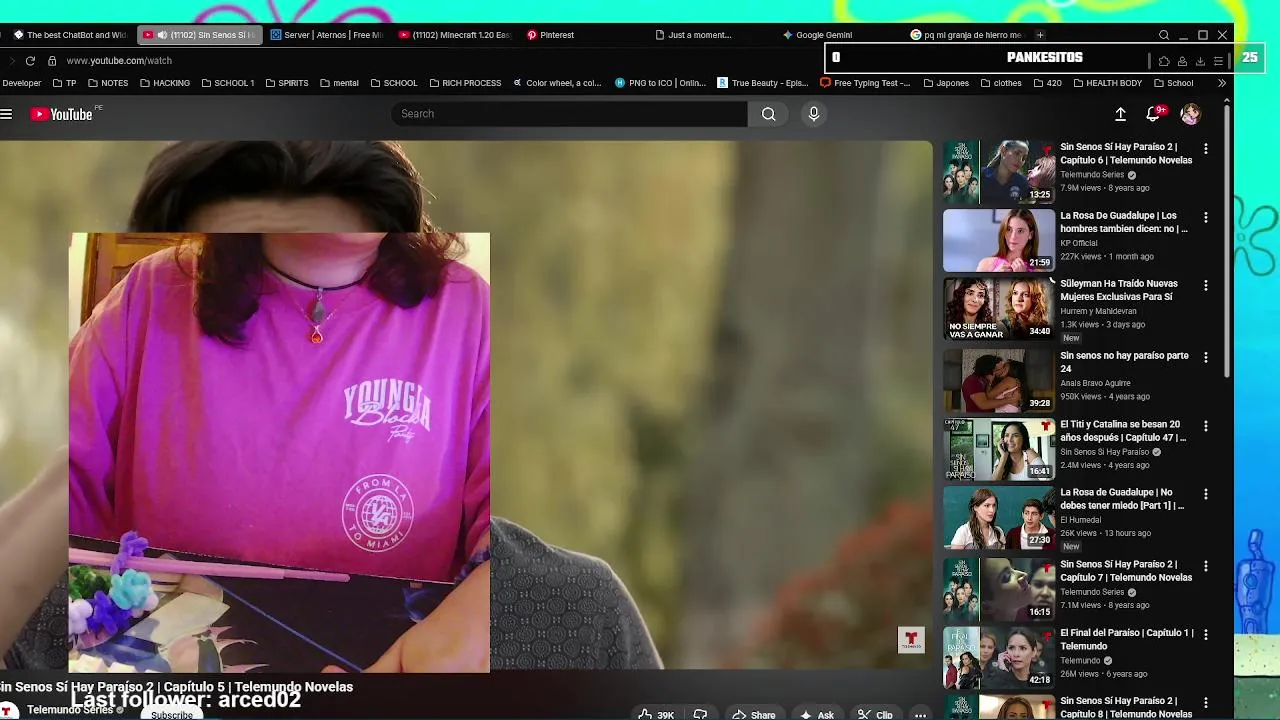Open the mental bookmark folder
This screenshot has height=720, width=1280.
(339, 83)
